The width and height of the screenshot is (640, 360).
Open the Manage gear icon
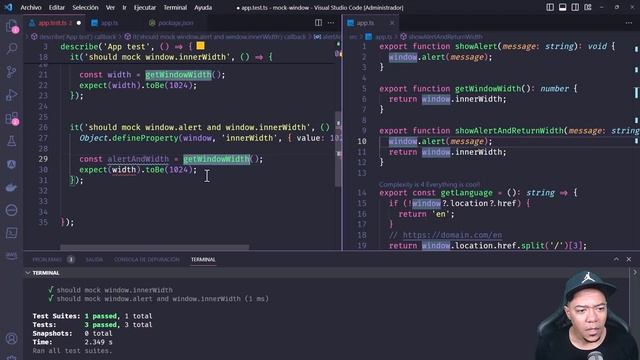[x=11, y=357]
